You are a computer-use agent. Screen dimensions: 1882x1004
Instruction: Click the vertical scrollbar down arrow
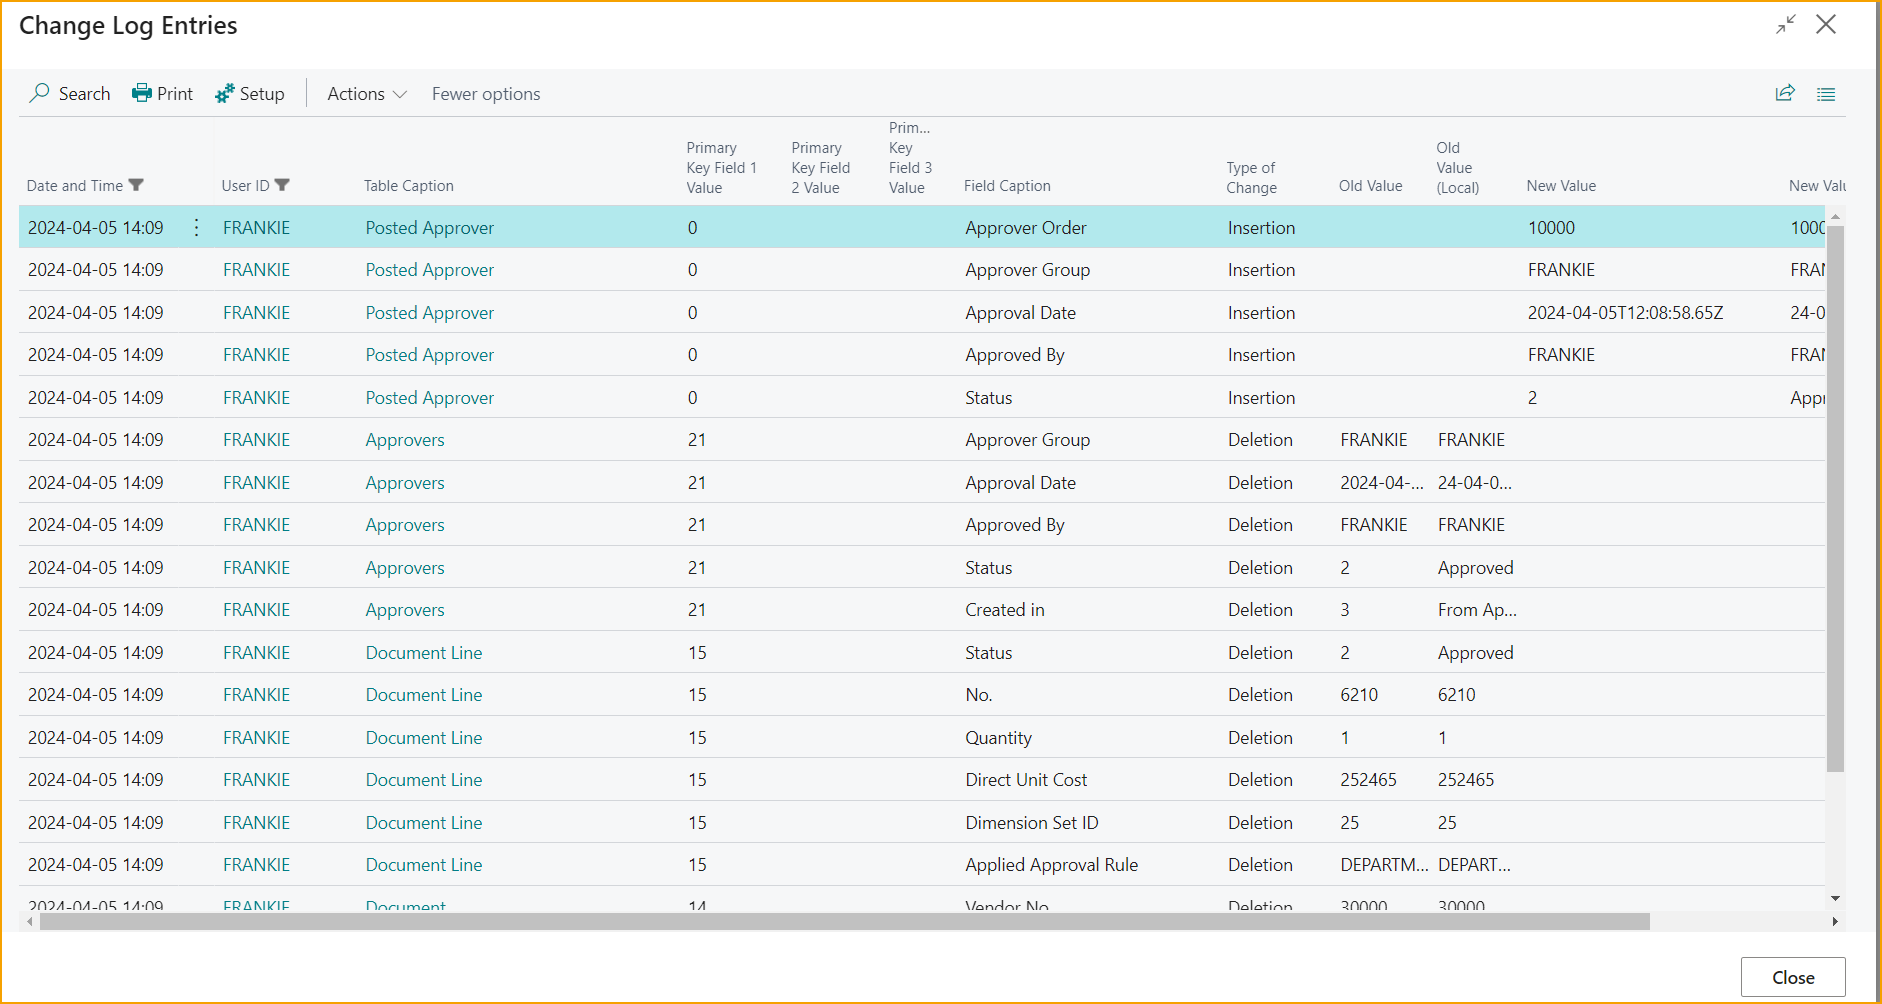tap(1835, 898)
